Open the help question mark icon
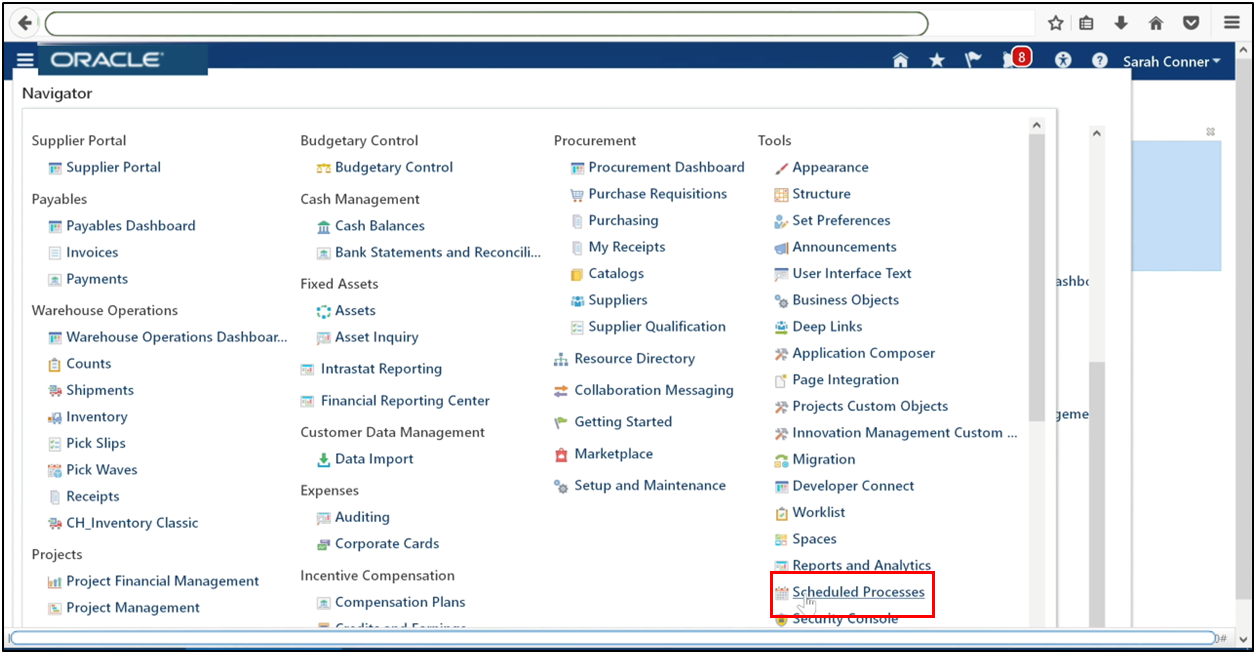Viewport: 1256px width, 656px height. click(x=1098, y=59)
